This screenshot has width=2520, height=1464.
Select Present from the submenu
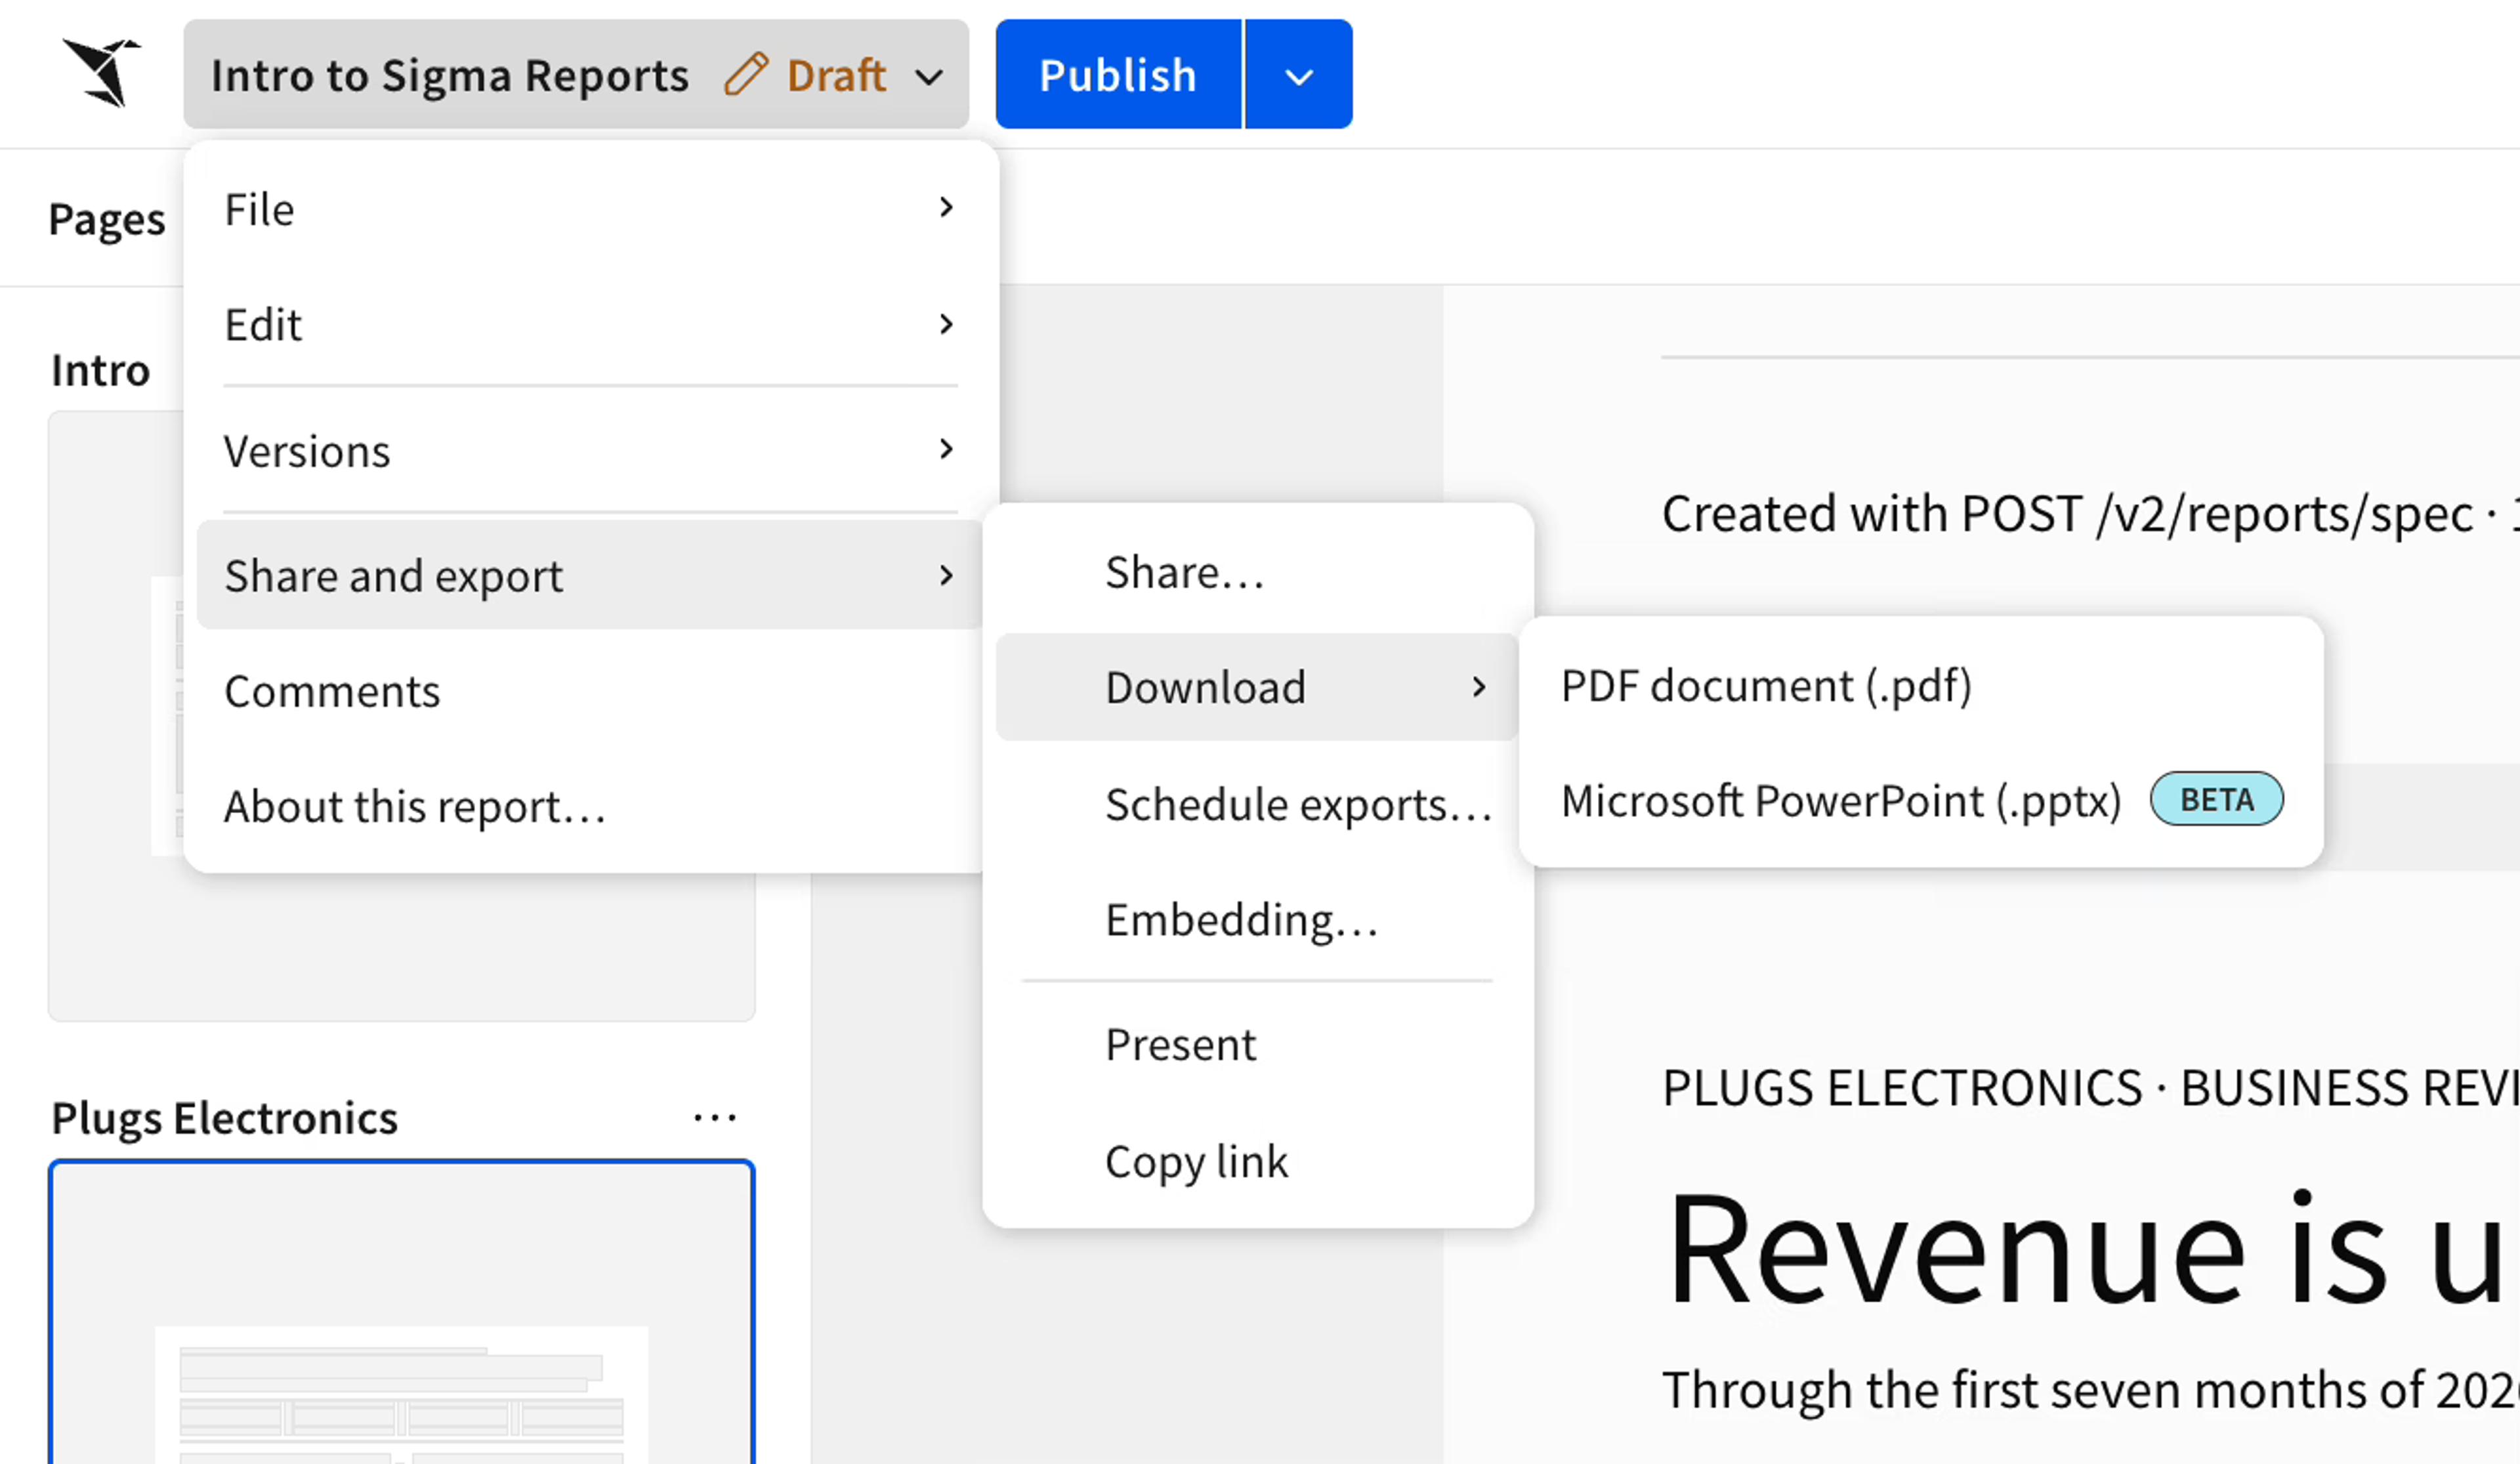click(1258, 1044)
